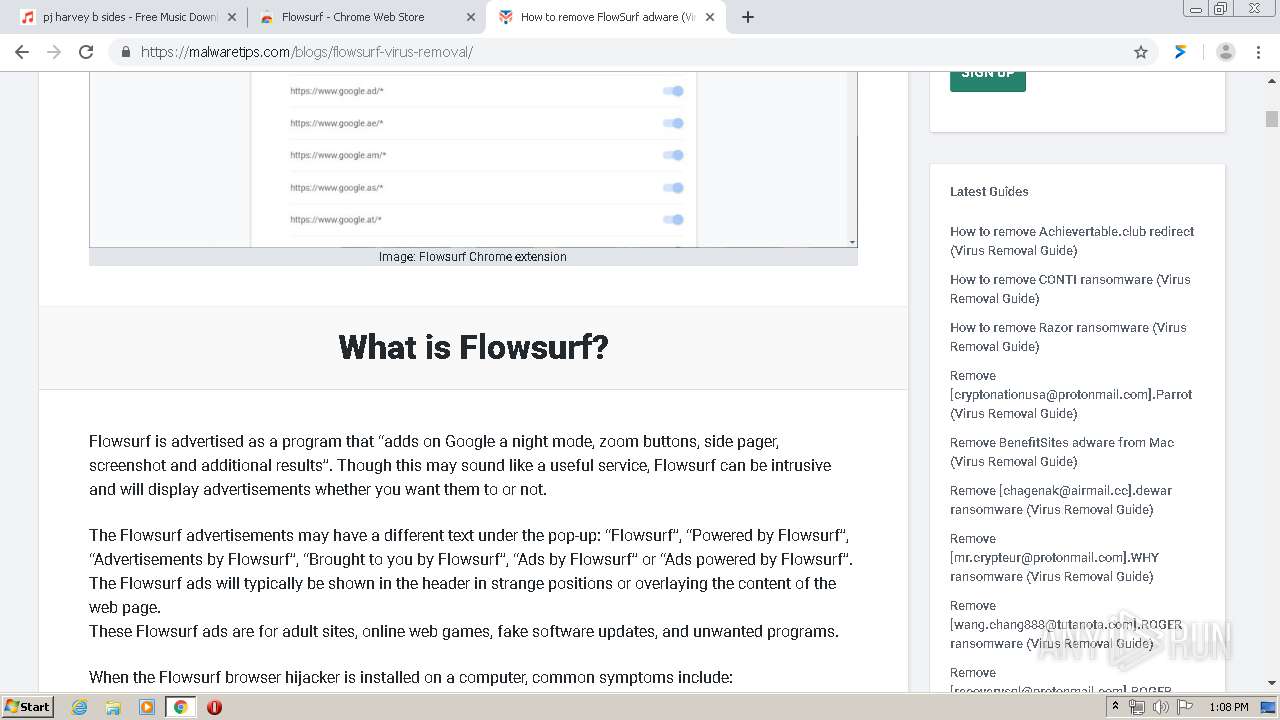Viewport: 1280px width, 720px height.
Task: Click the network tray icon
Action: (1137, 707)
